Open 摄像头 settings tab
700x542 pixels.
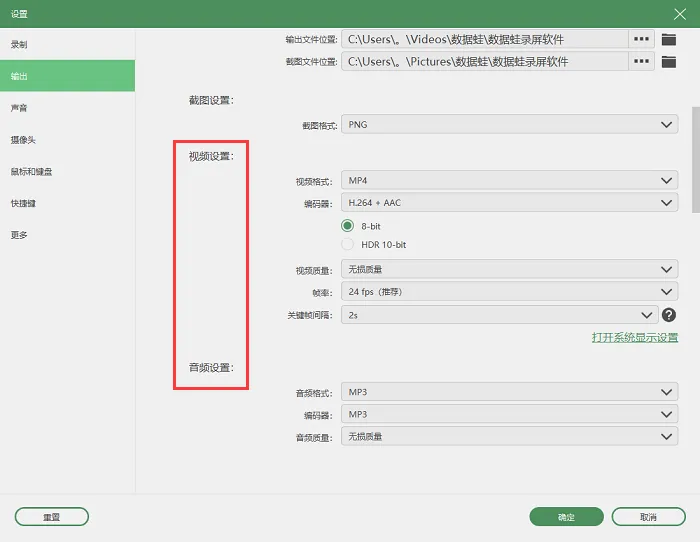67,140
